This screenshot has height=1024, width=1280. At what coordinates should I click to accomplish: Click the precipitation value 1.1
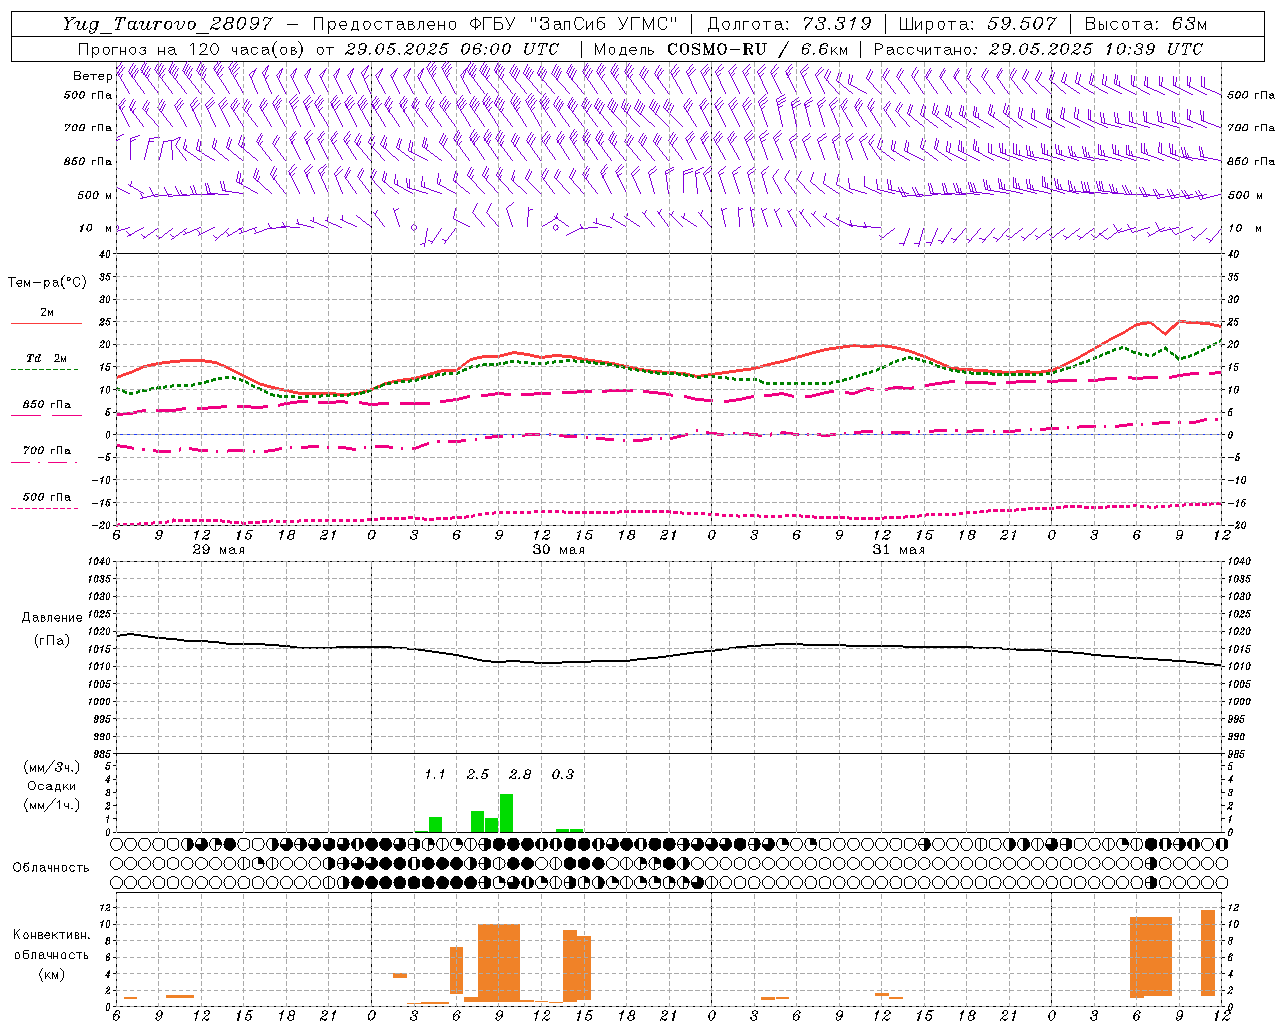coord(435,774)
